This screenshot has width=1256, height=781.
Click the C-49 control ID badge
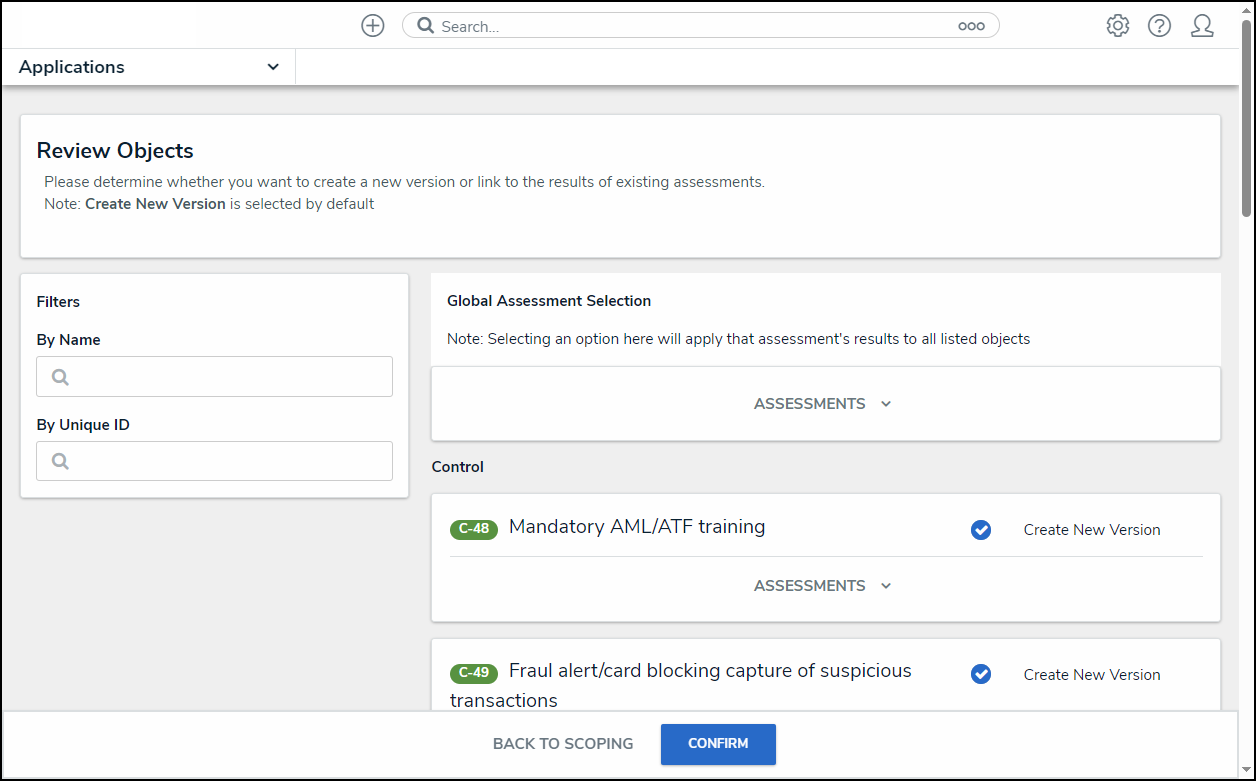tap(474, 673)
